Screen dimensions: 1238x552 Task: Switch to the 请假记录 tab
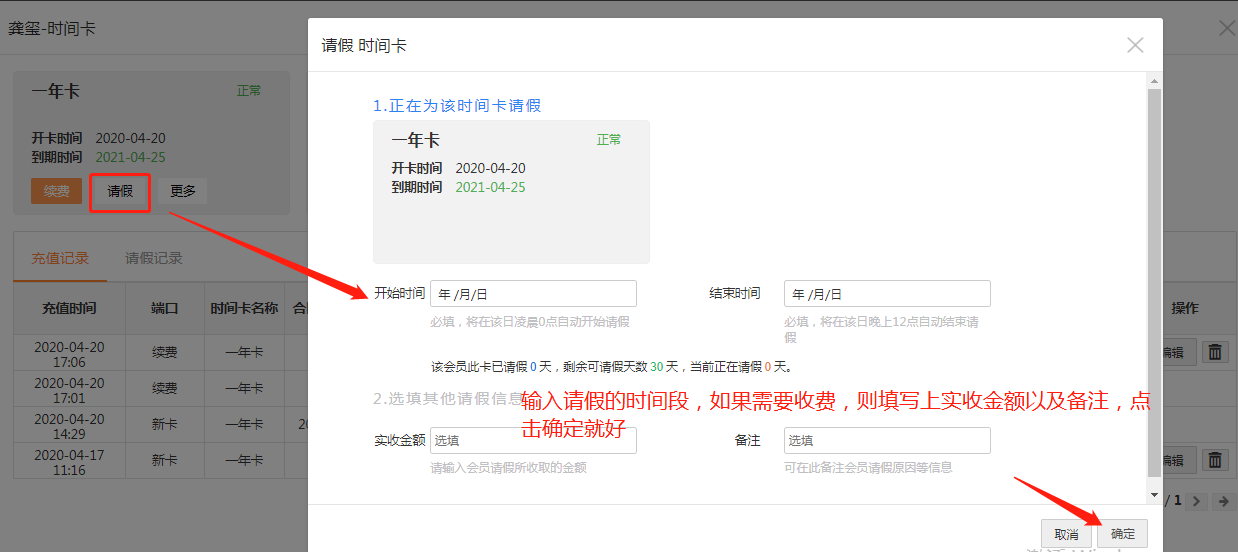[x=154, y=258]
